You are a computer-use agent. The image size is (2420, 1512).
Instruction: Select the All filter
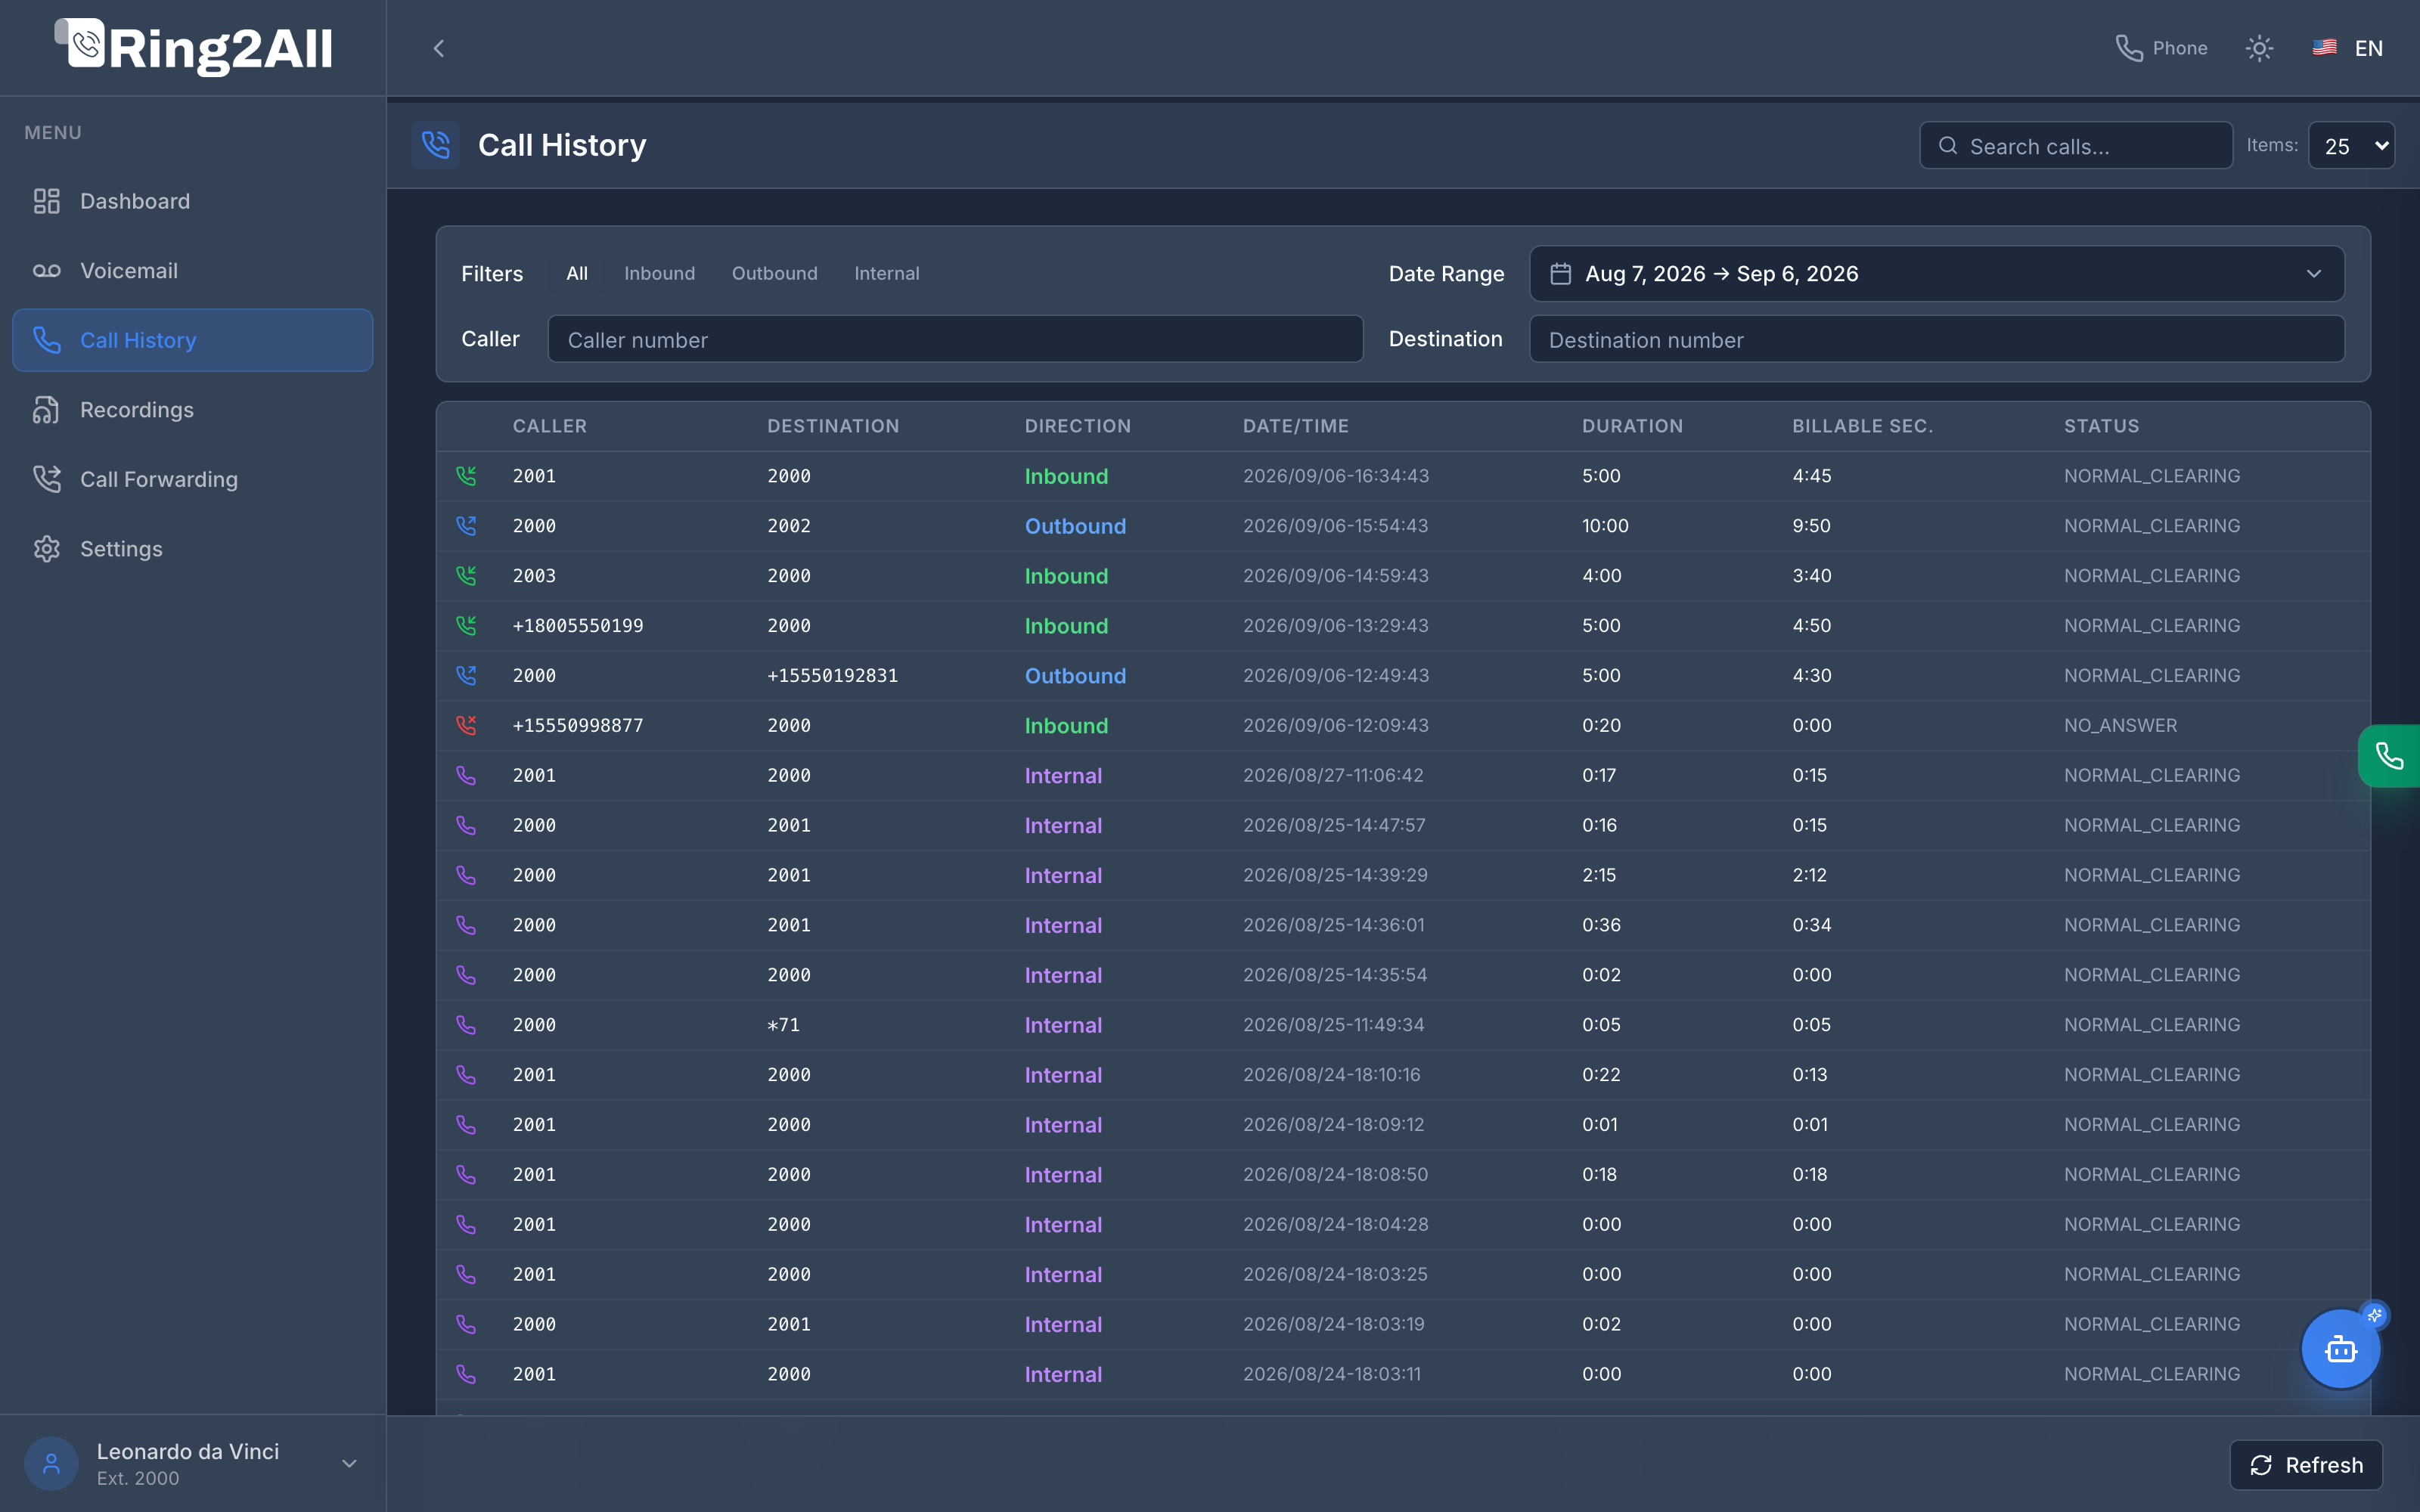click(577, 273)
